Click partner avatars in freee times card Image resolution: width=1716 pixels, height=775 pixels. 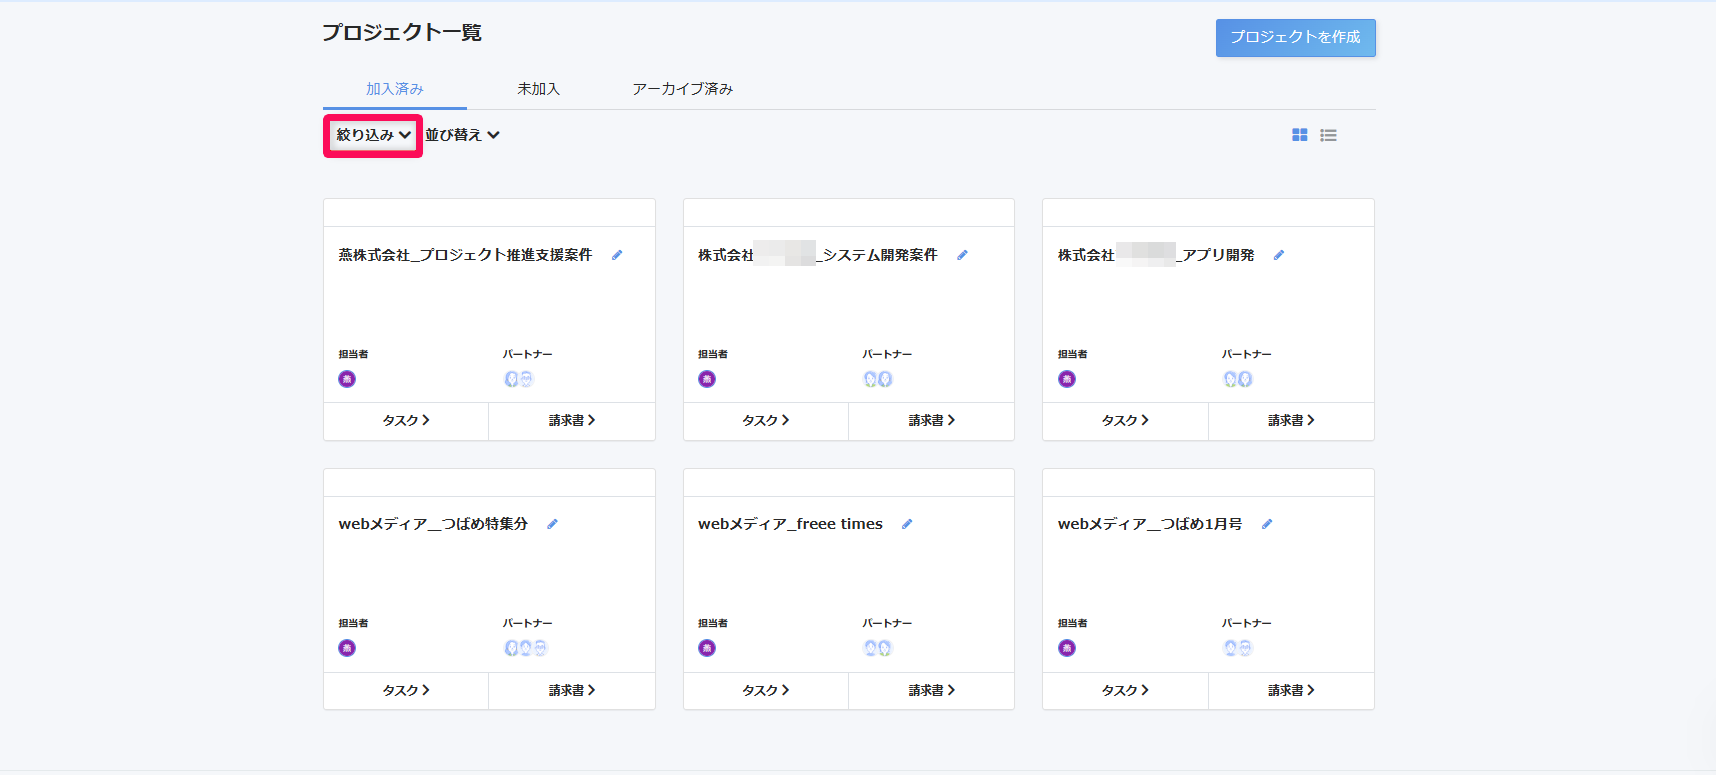pyautogui.click(x=878, y=648)
